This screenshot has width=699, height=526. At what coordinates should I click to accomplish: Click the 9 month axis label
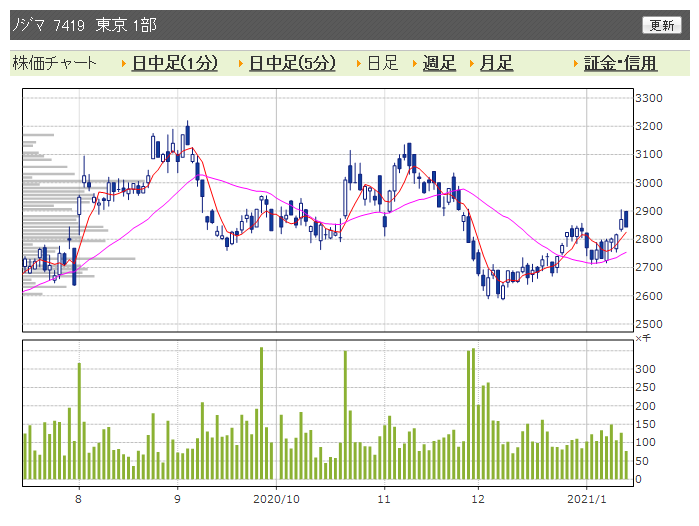[177, 499]
